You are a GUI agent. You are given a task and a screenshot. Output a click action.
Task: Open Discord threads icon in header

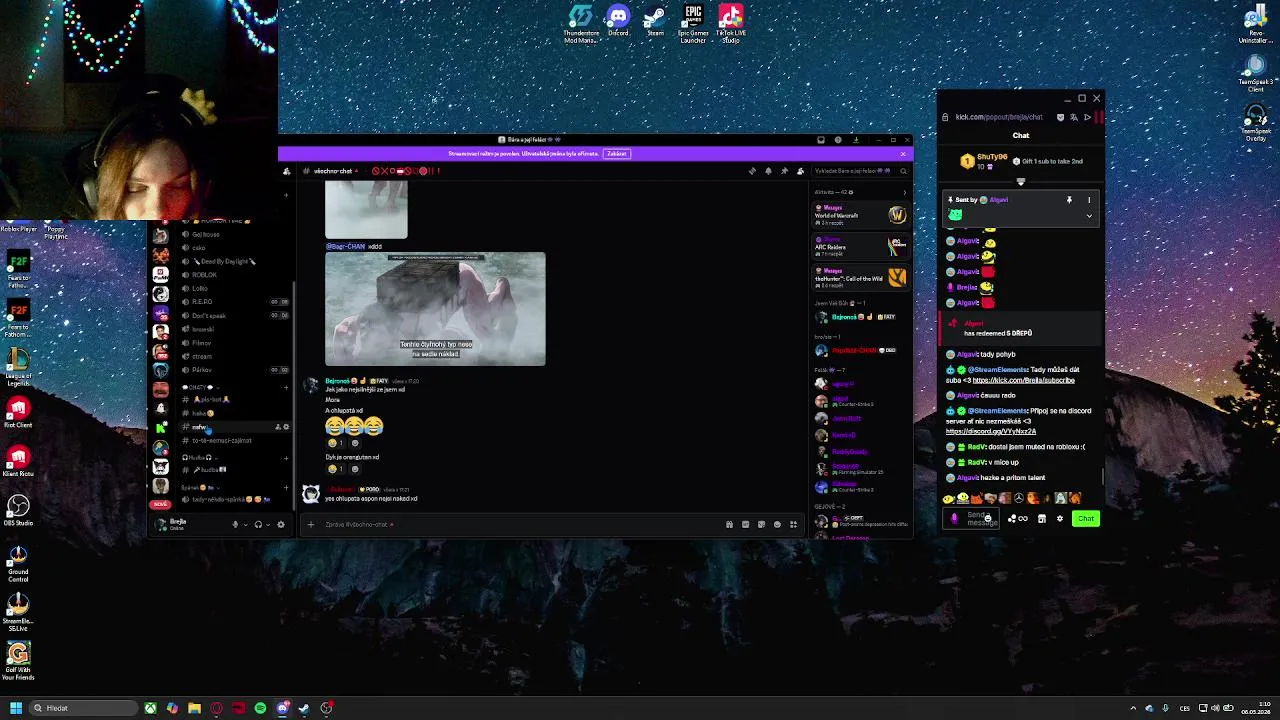[752, 171]
